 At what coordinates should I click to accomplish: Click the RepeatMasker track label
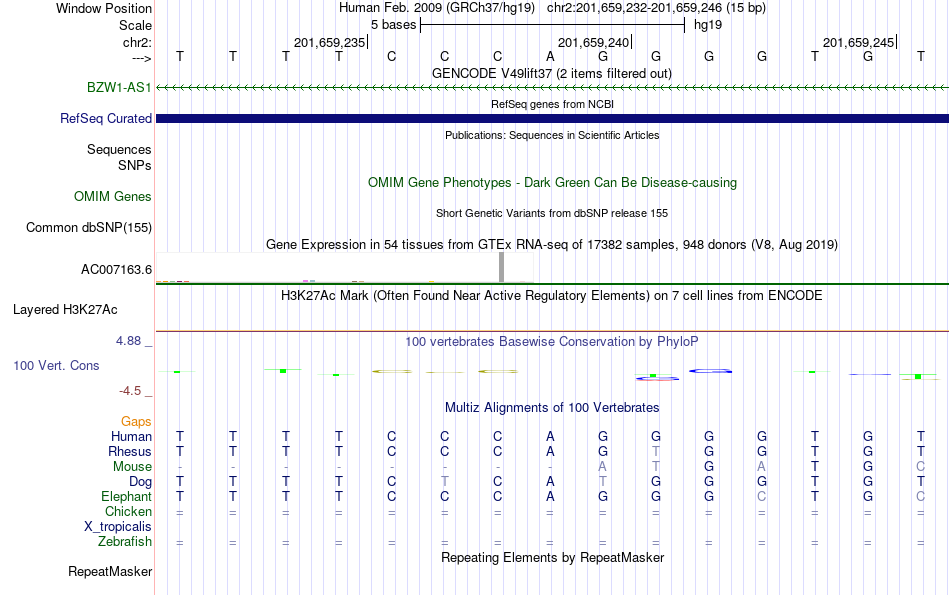110,571
